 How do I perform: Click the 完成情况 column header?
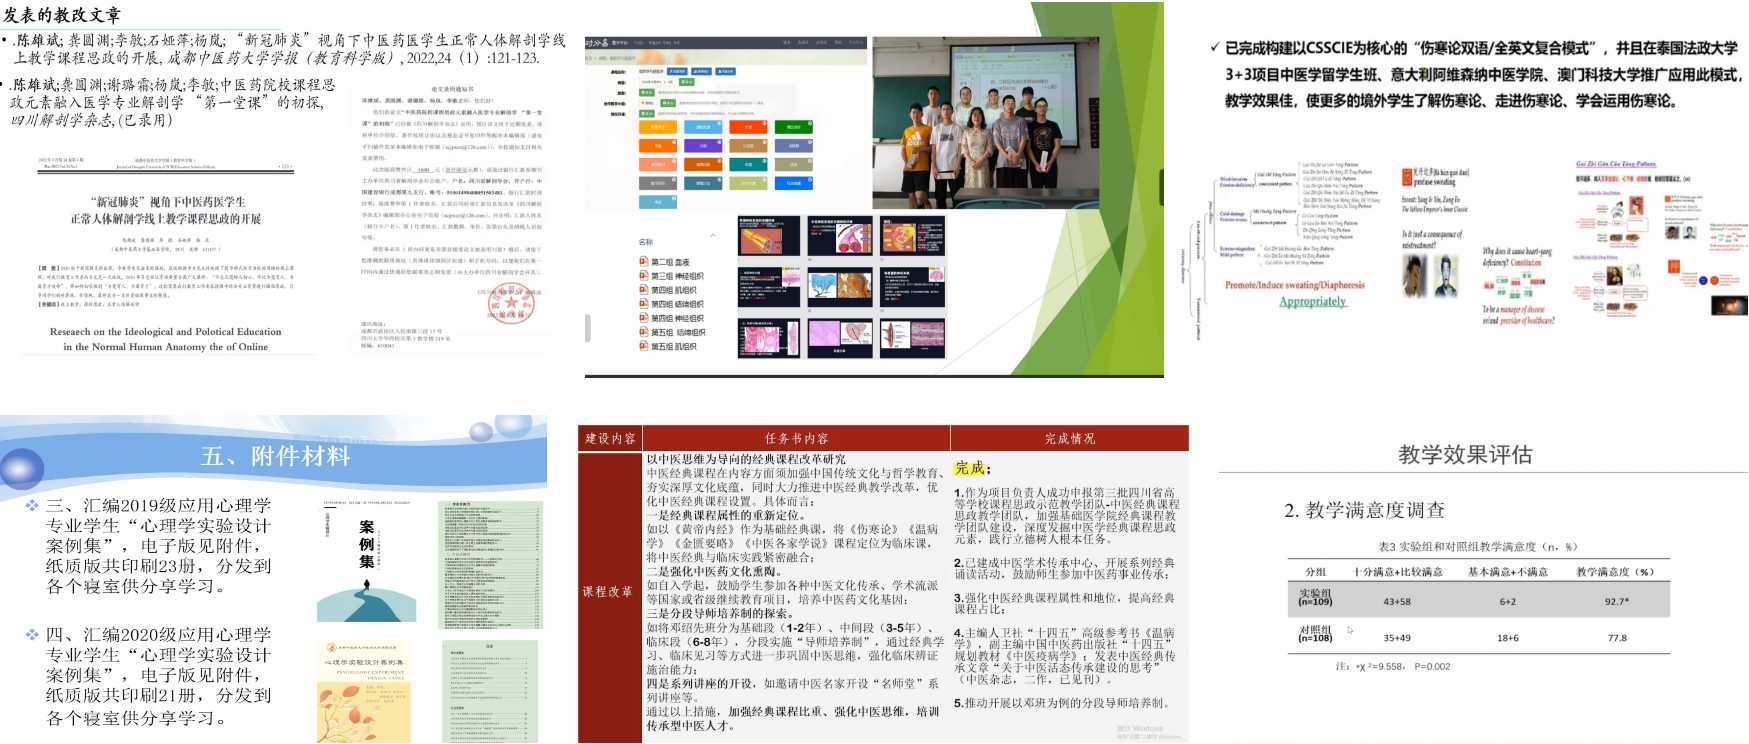1070,439
